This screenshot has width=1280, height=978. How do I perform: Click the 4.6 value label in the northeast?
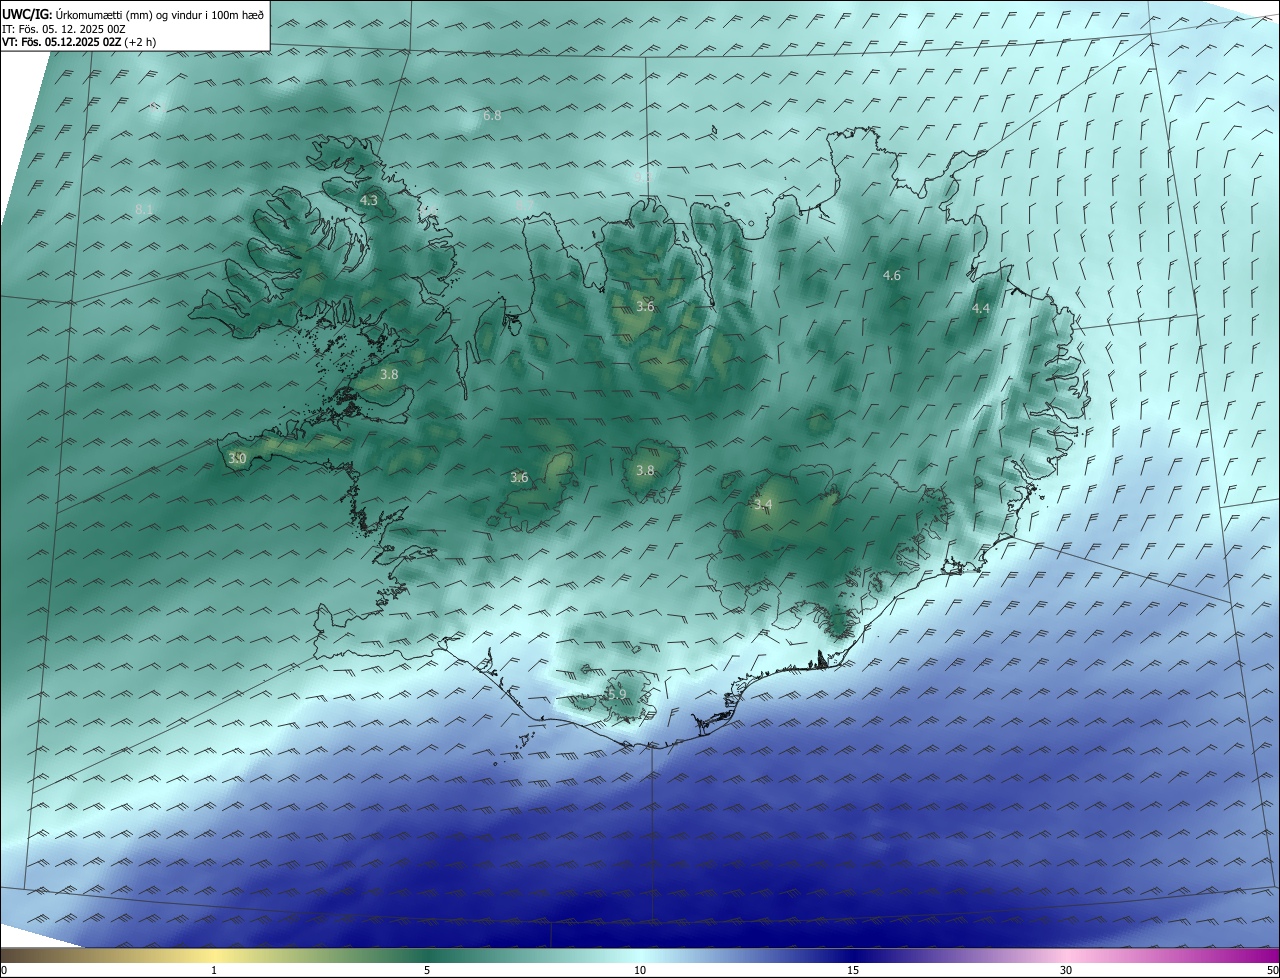[892, 275]
